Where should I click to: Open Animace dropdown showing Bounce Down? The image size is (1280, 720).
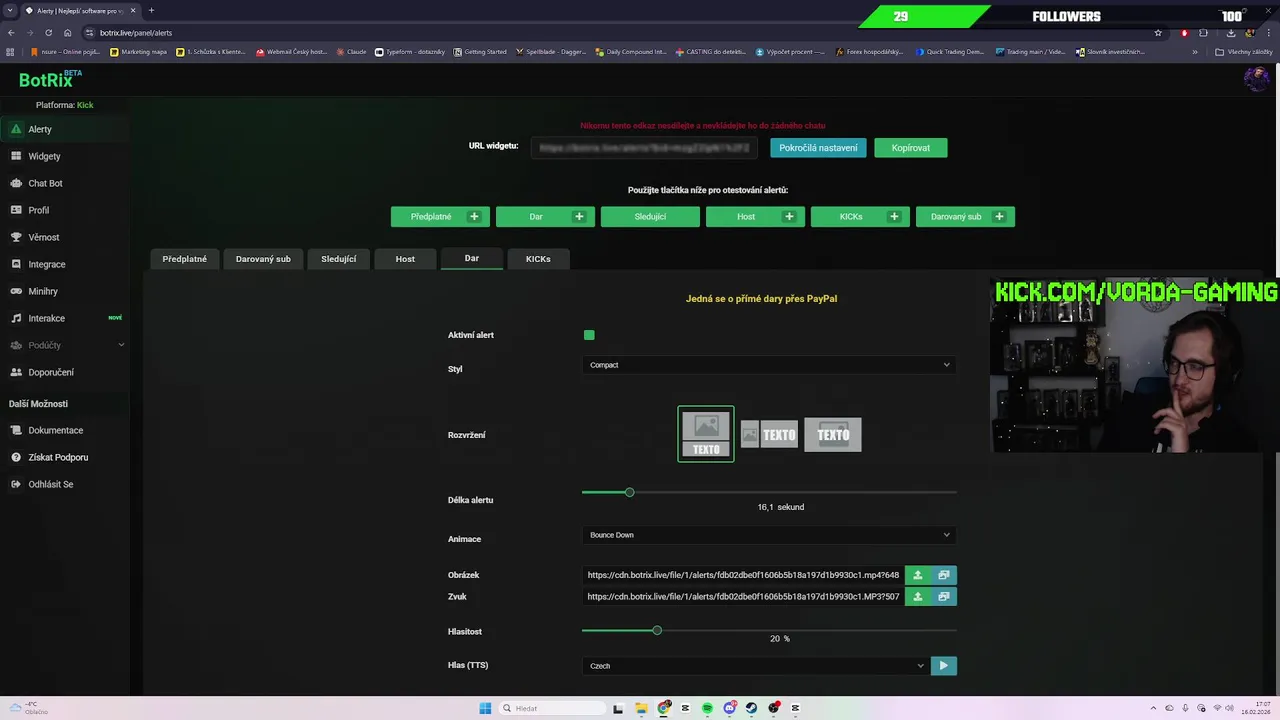click(x=768, y=535)
